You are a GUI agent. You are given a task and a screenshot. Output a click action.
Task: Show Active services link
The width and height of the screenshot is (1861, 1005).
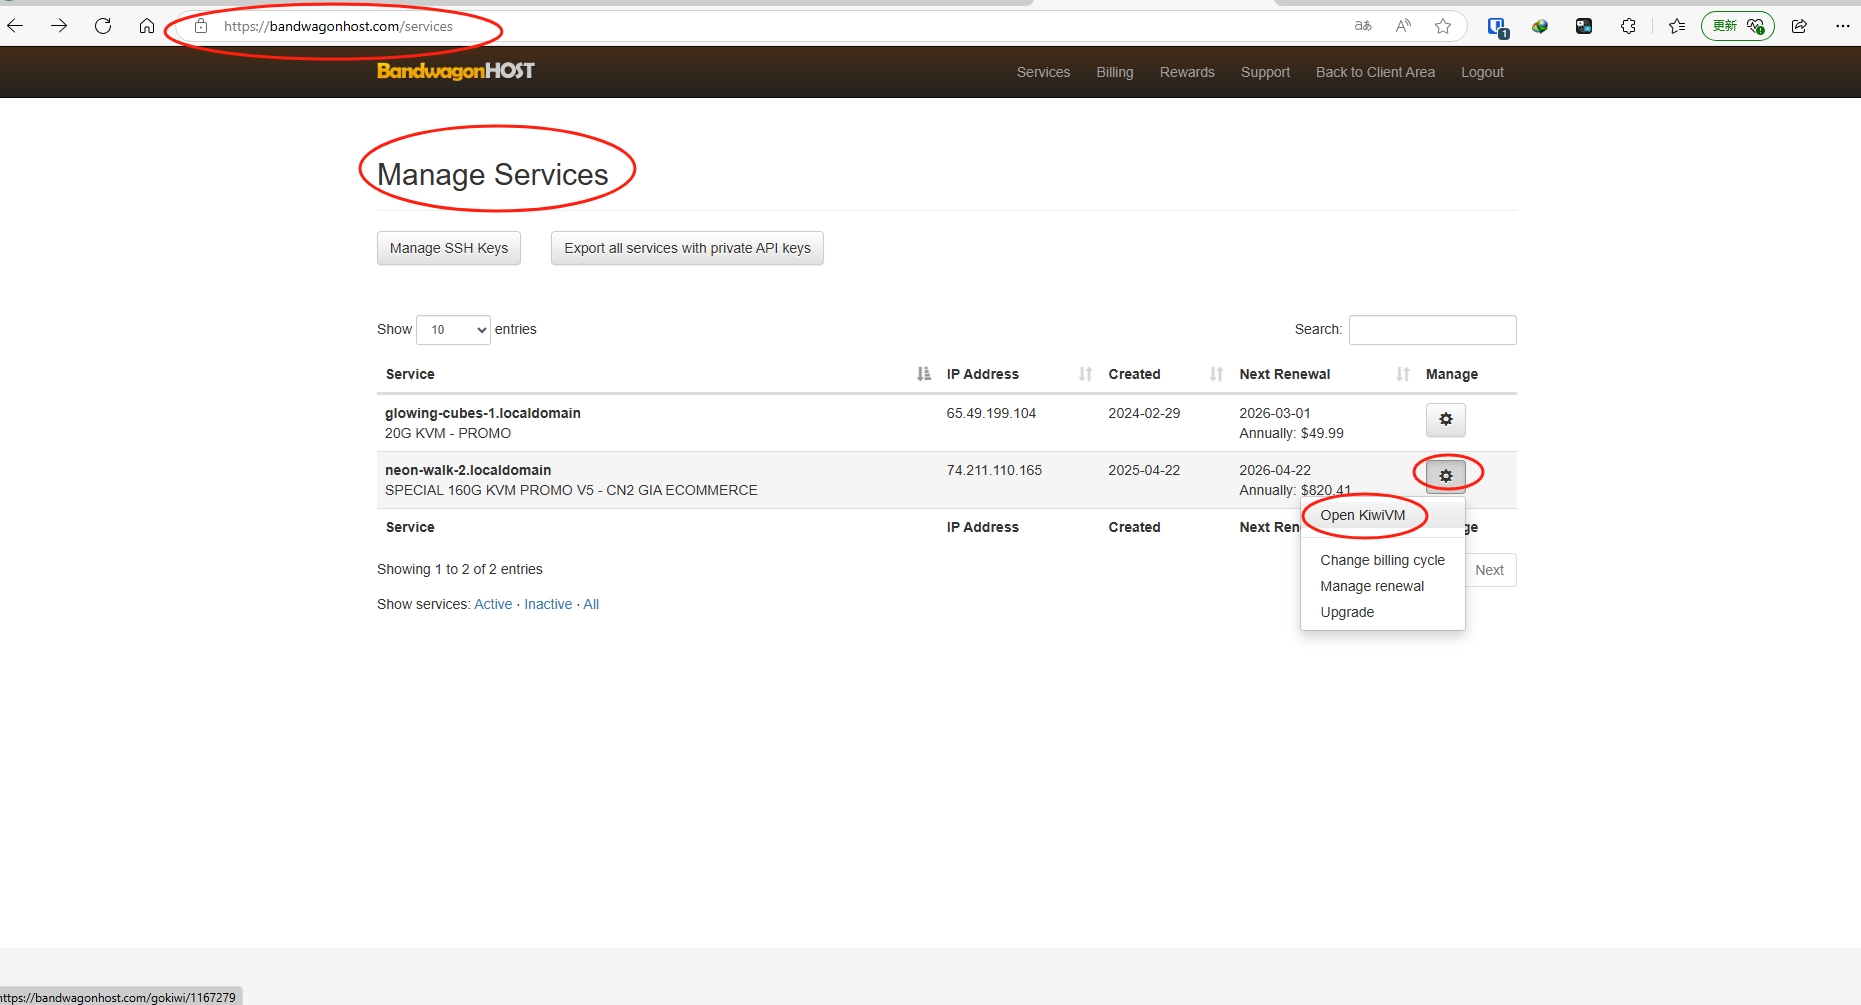coord(493,604)
